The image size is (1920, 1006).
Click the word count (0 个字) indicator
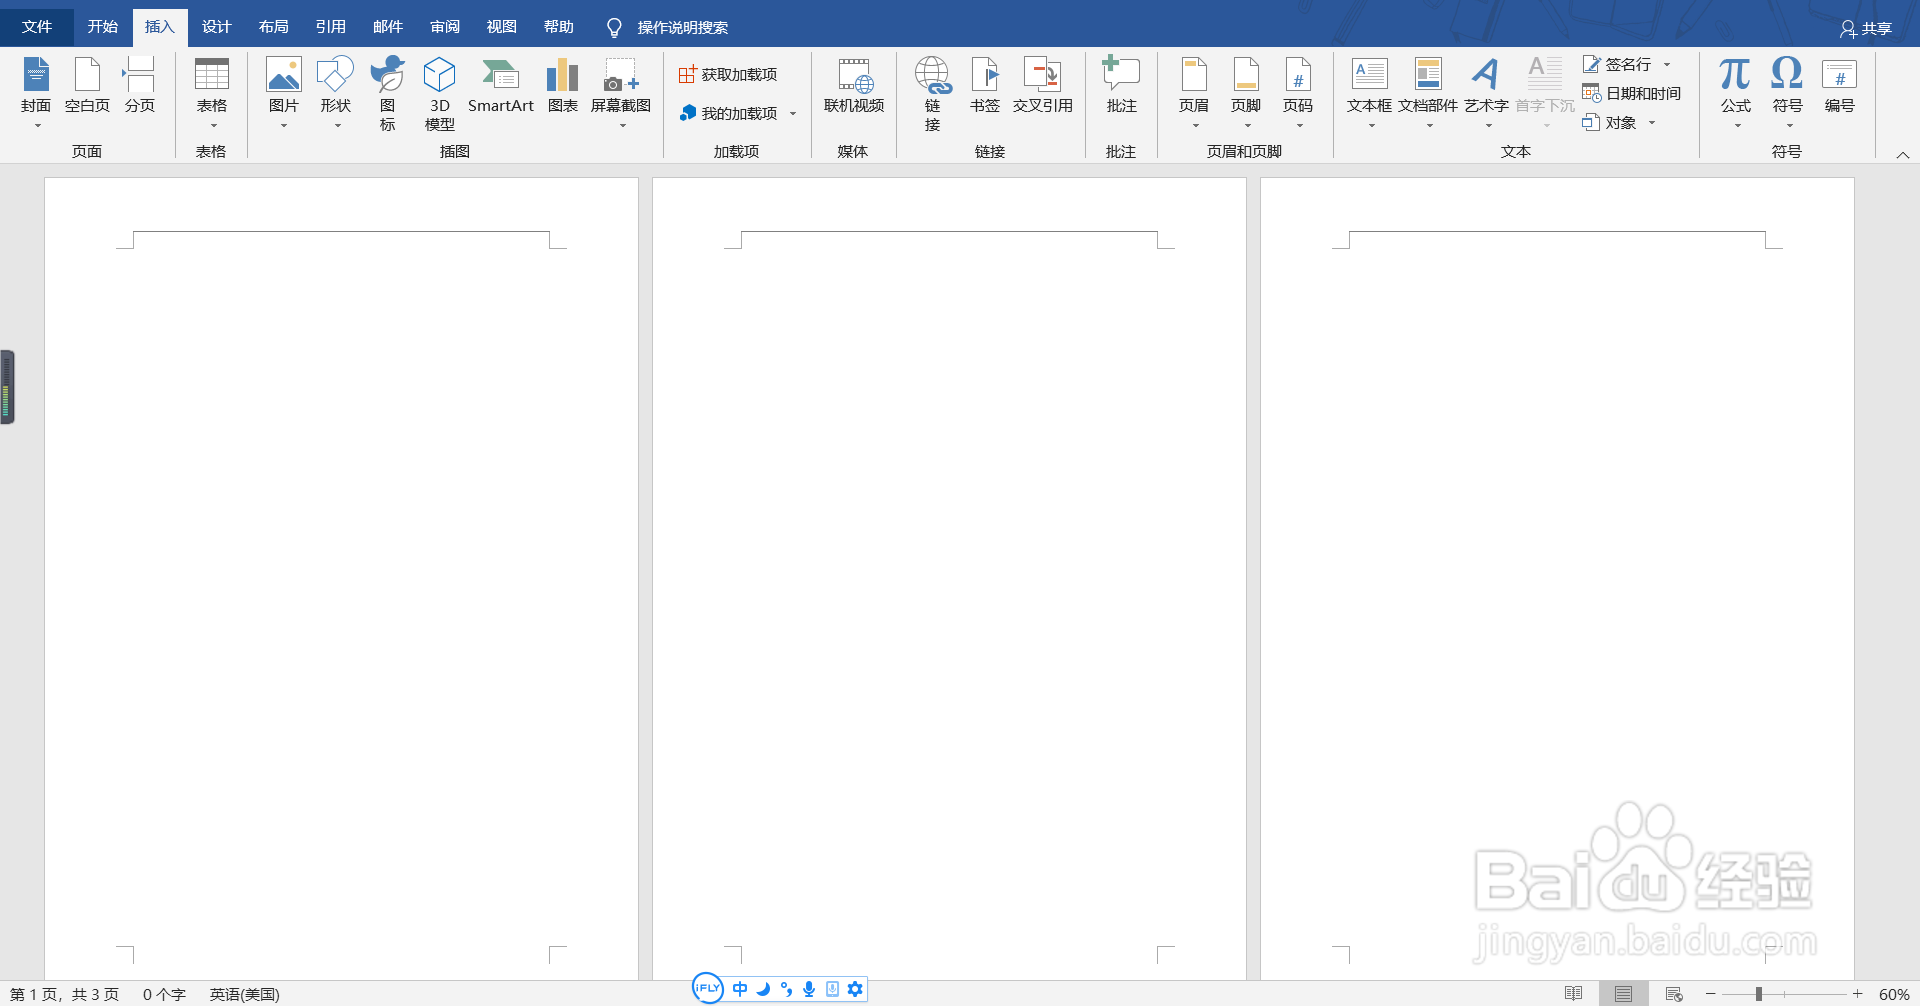pos(164,994)
